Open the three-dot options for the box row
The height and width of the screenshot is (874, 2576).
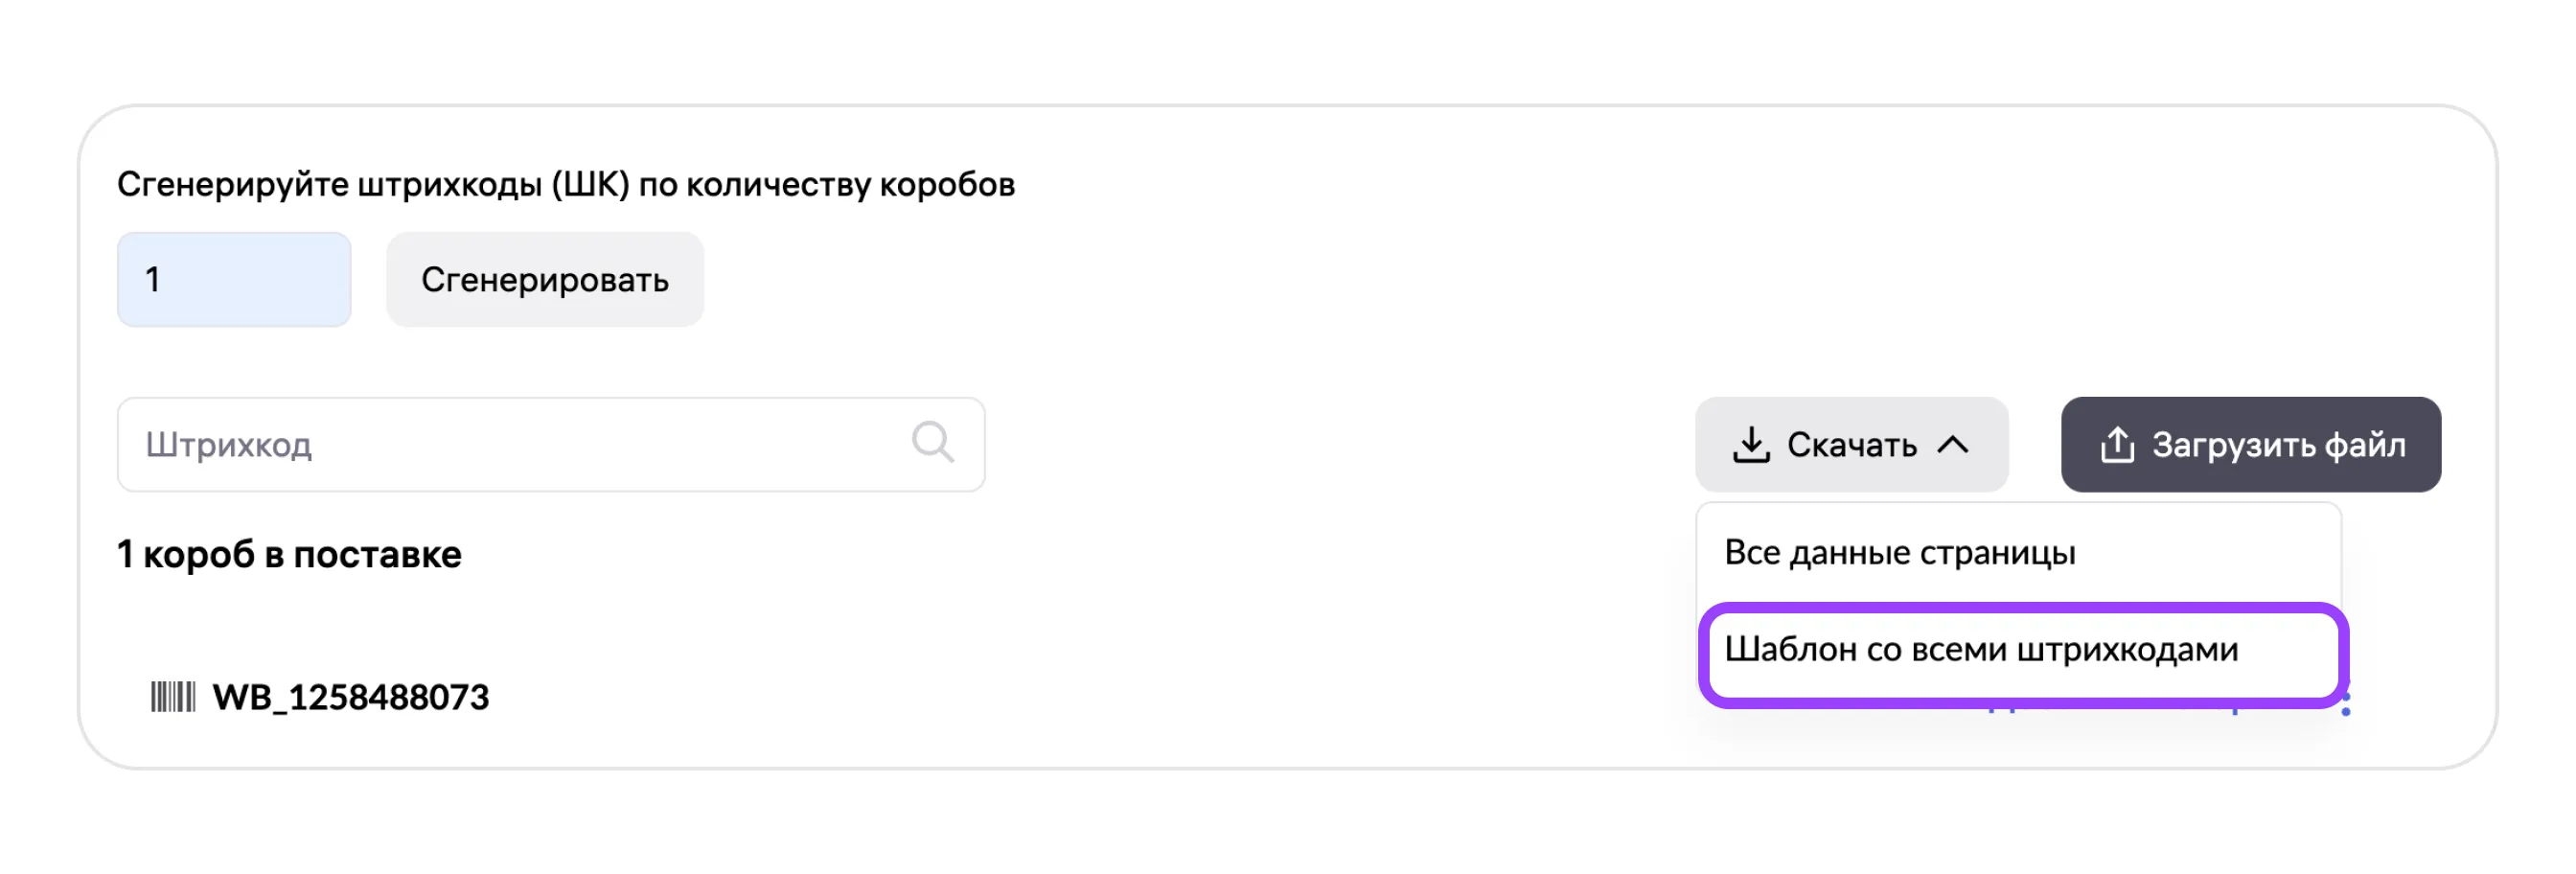2346,708
